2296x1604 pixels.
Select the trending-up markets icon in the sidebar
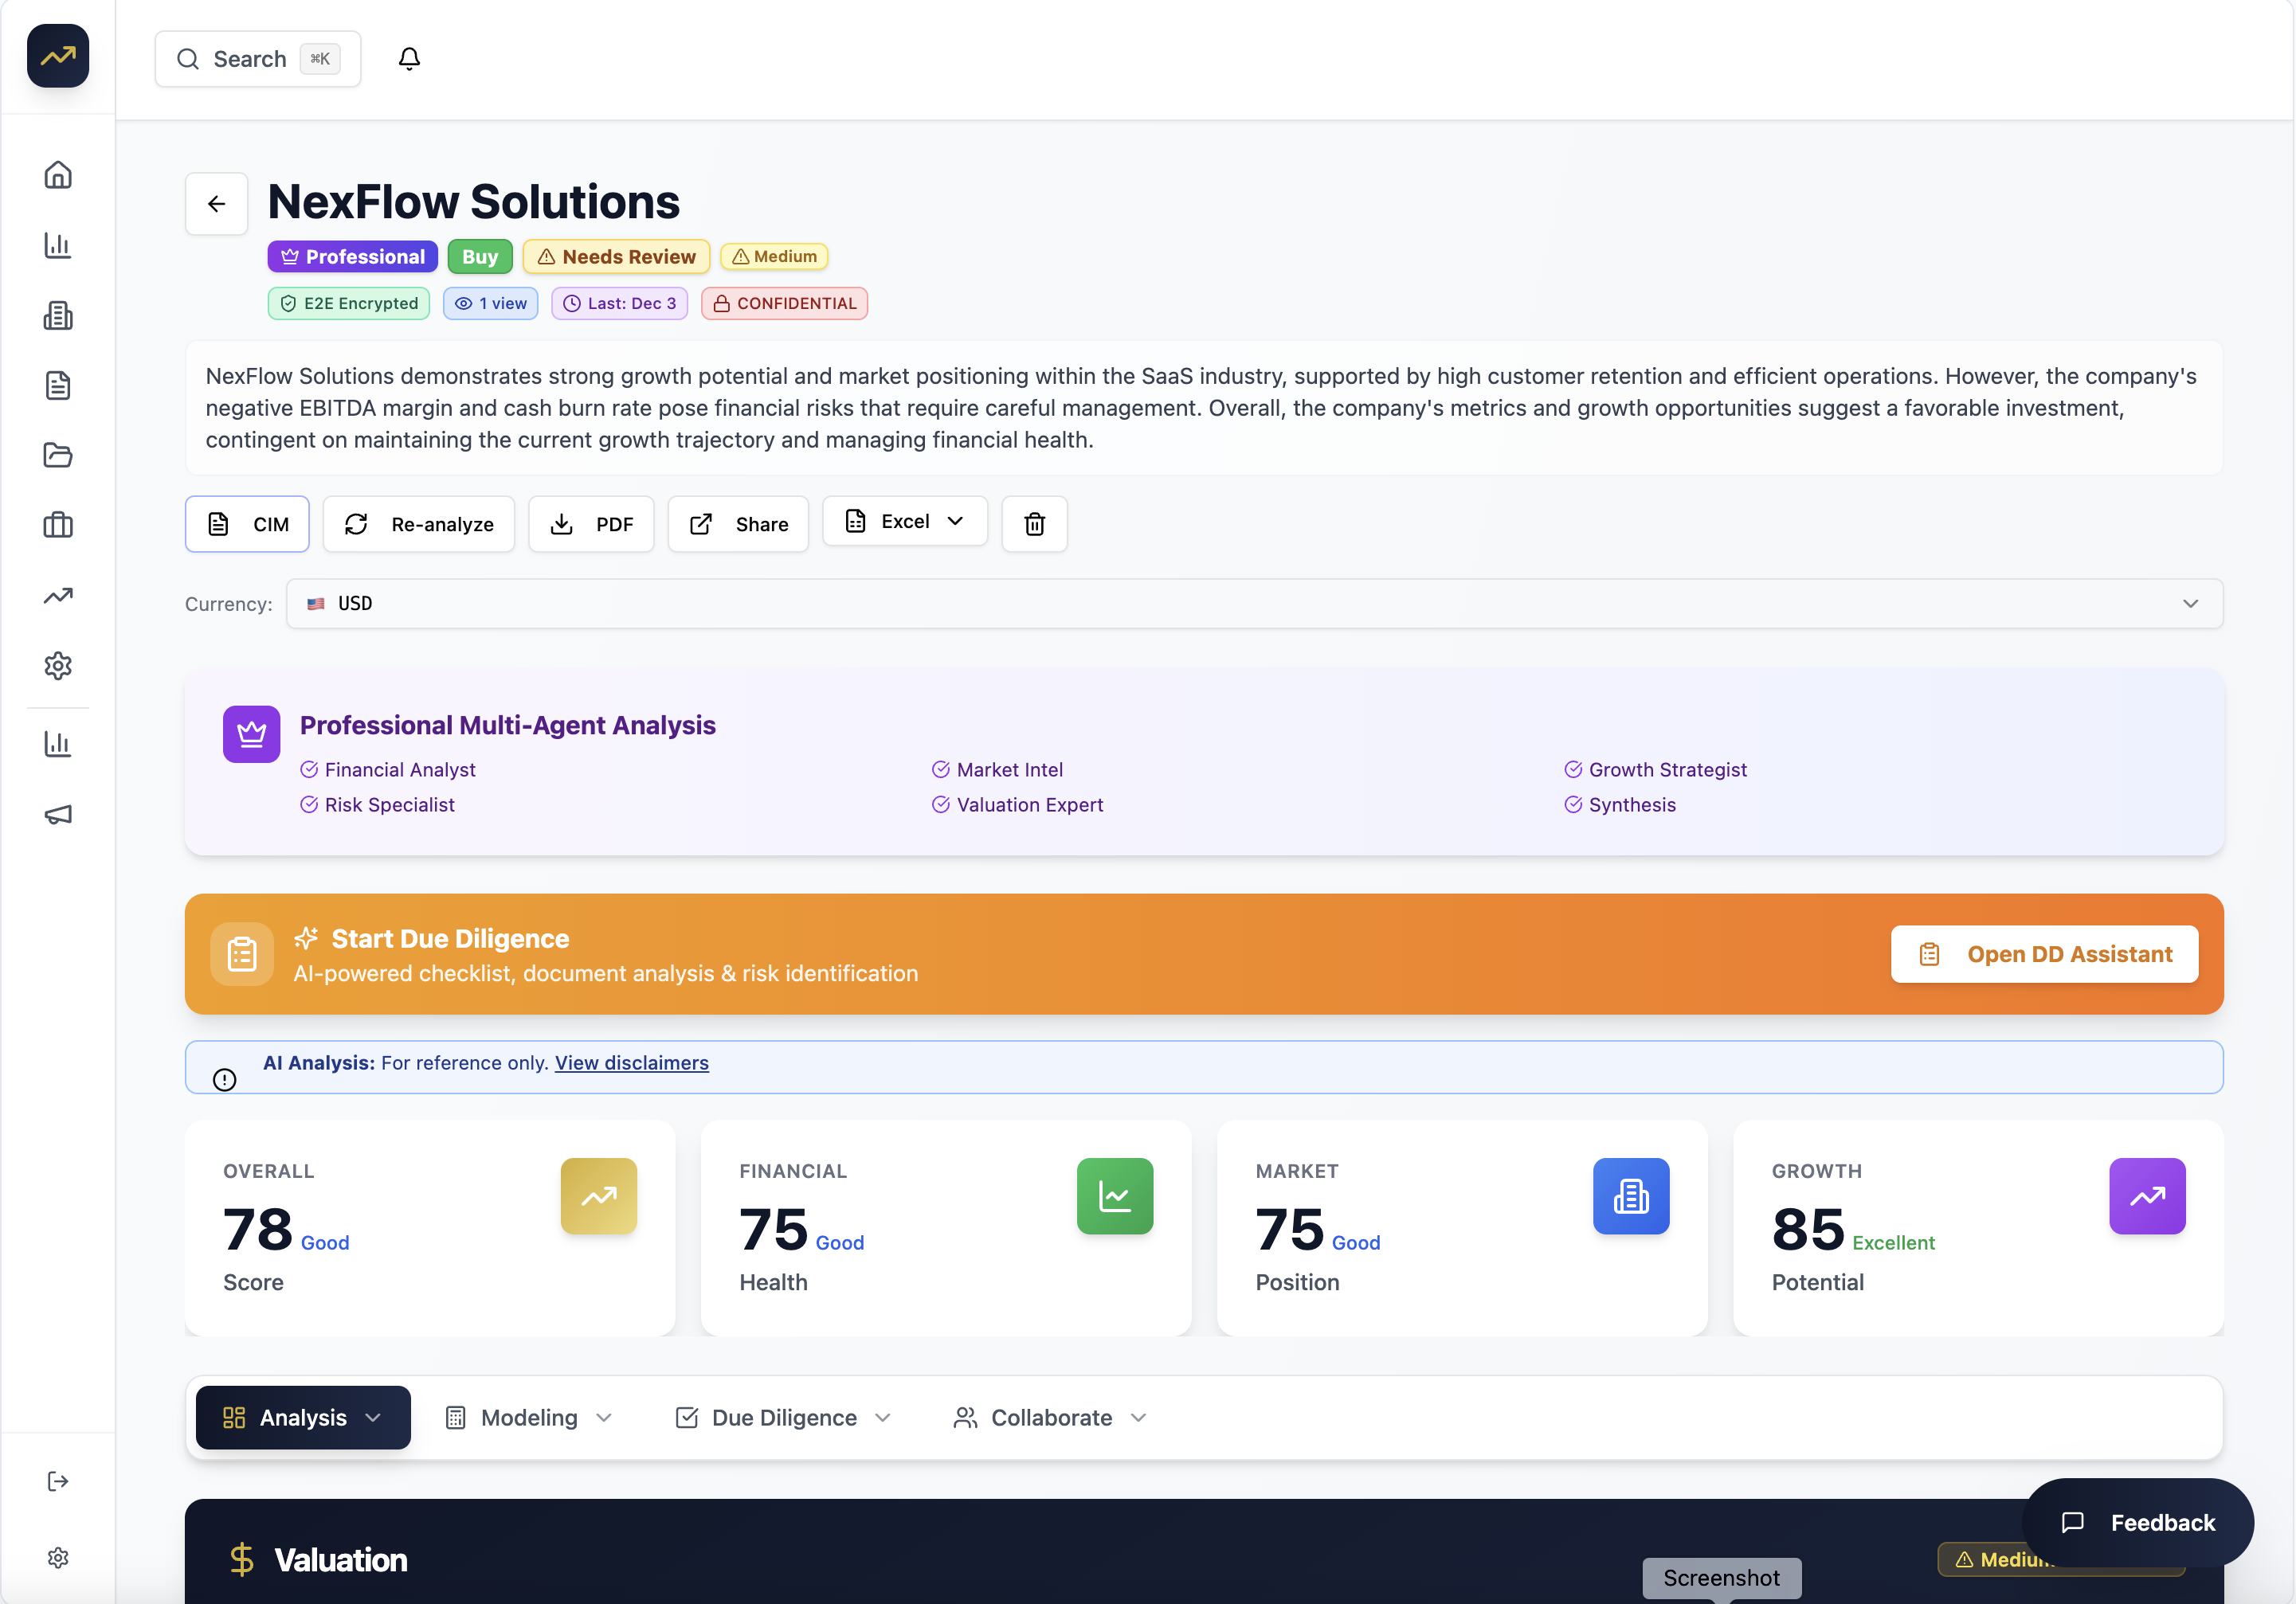coord(57,595)
